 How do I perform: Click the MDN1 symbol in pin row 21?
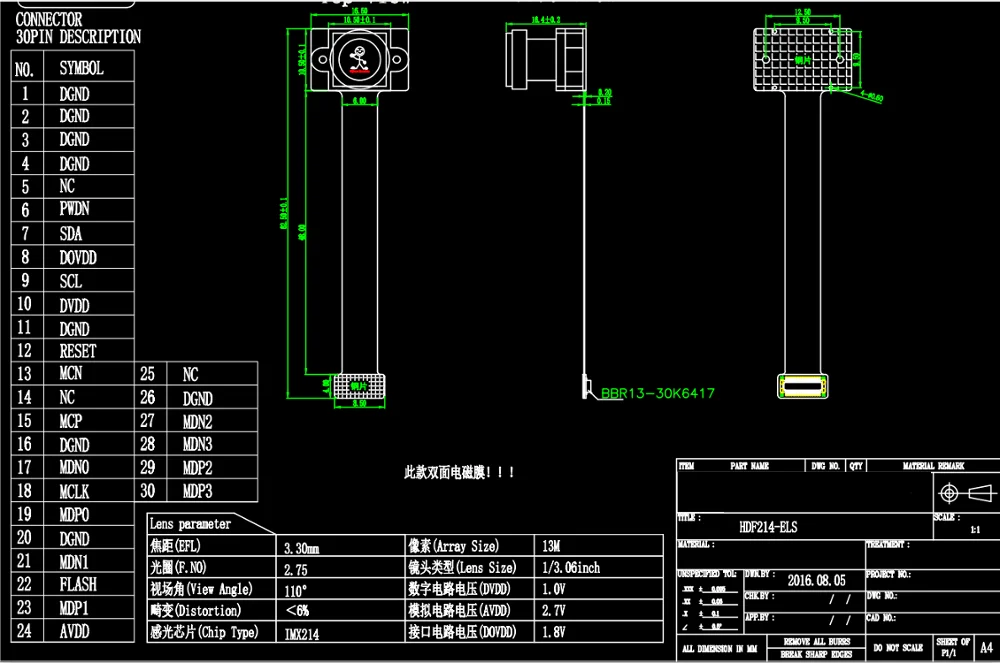(74, 562)
